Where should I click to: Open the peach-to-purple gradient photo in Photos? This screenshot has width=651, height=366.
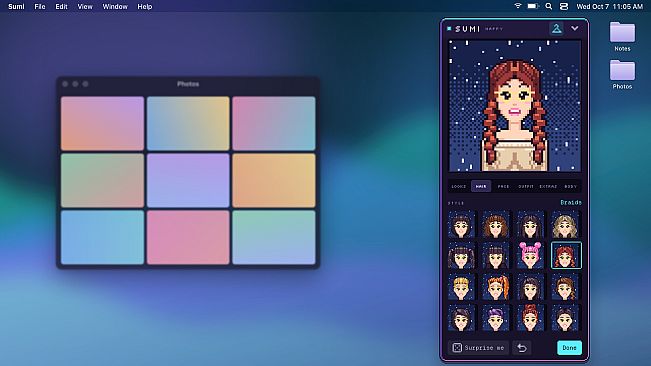(103, 123)
